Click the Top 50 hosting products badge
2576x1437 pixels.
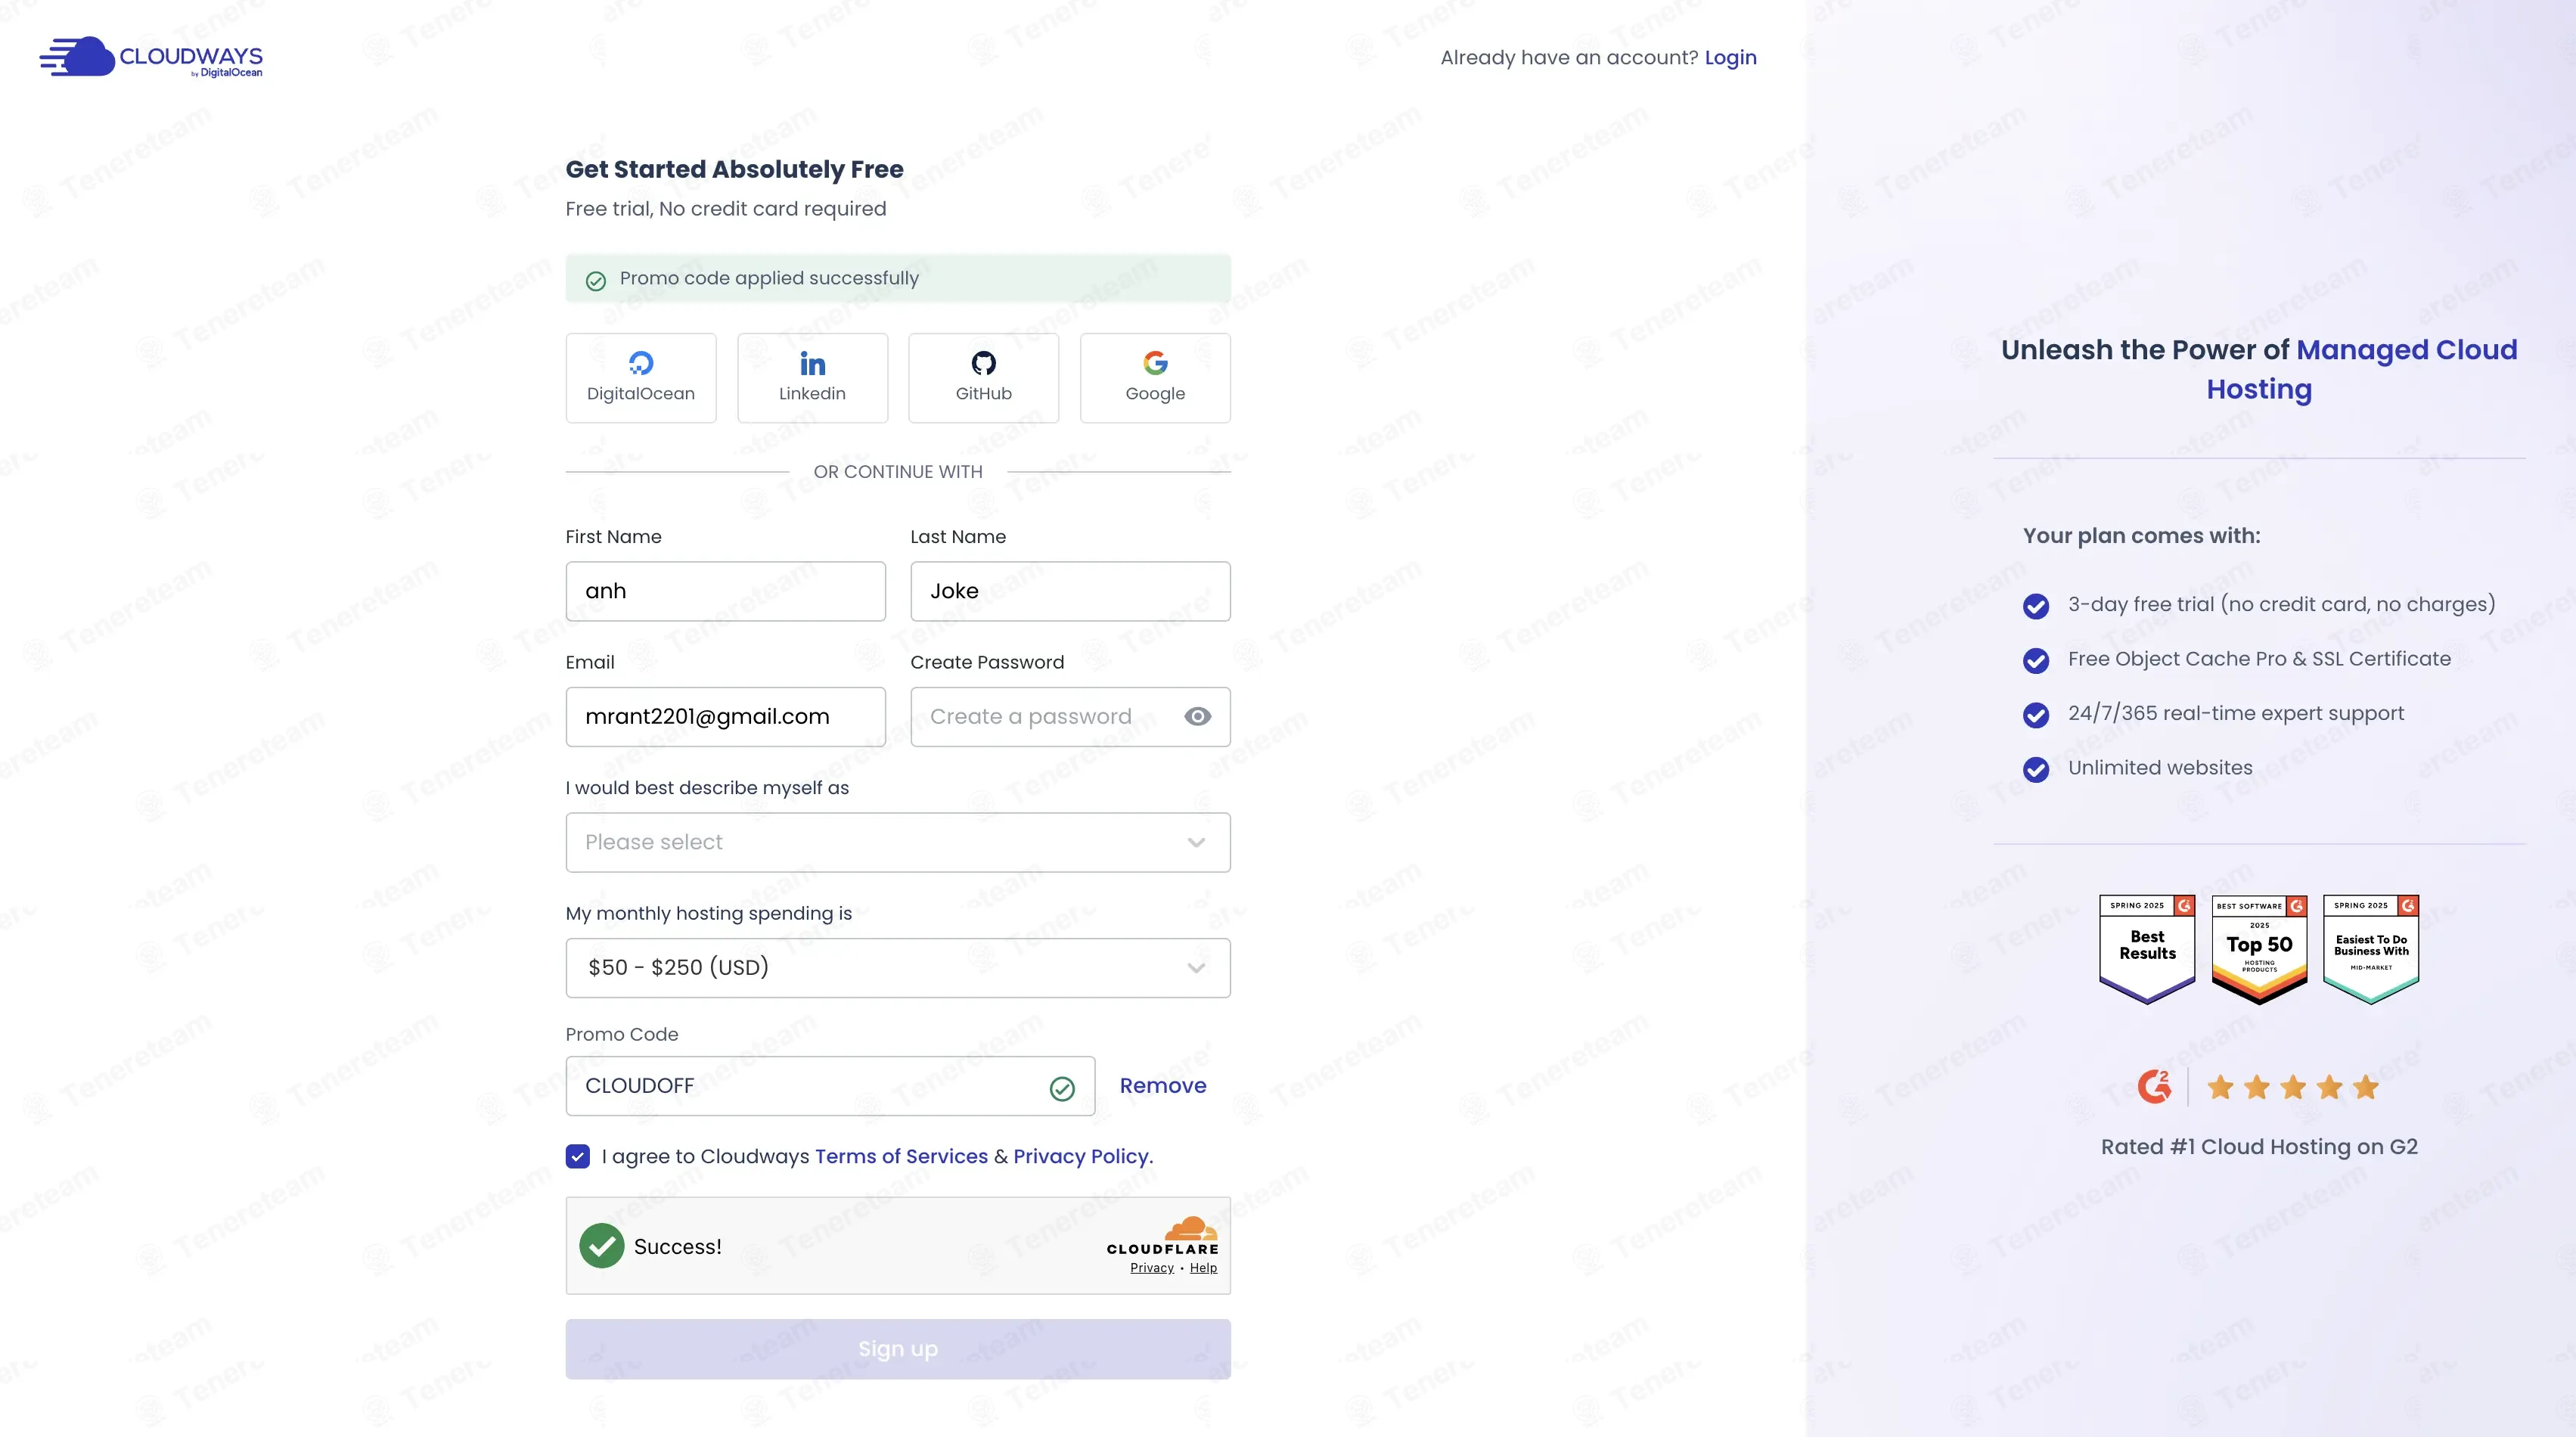(2259, 949)
